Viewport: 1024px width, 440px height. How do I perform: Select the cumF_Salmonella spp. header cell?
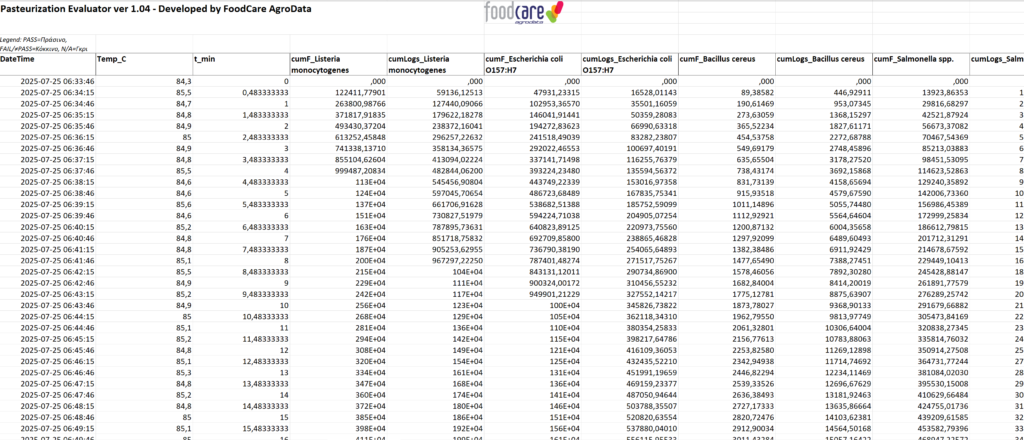[x=921, y=64]
